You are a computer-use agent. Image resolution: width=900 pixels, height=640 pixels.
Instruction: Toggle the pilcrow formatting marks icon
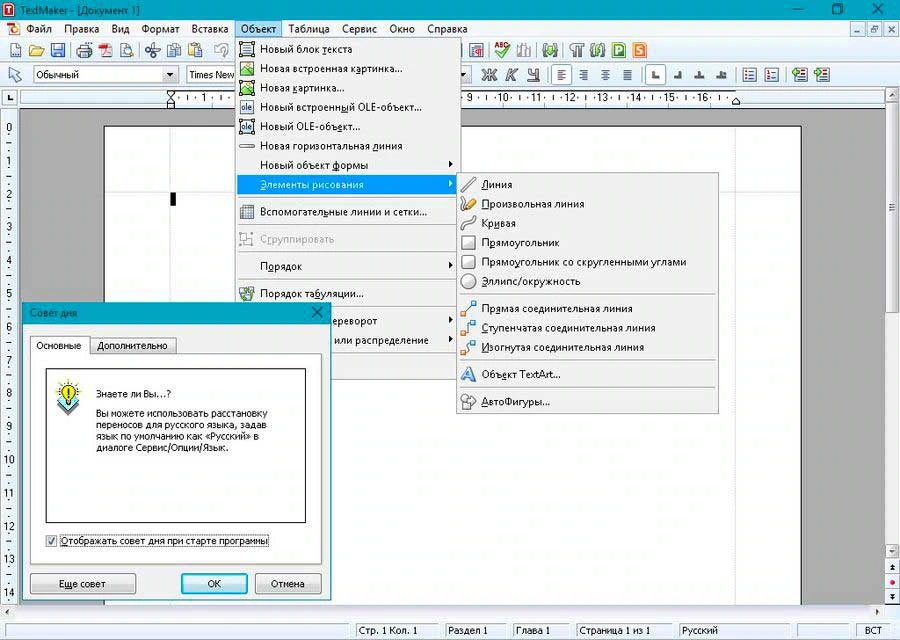[577, 51]
